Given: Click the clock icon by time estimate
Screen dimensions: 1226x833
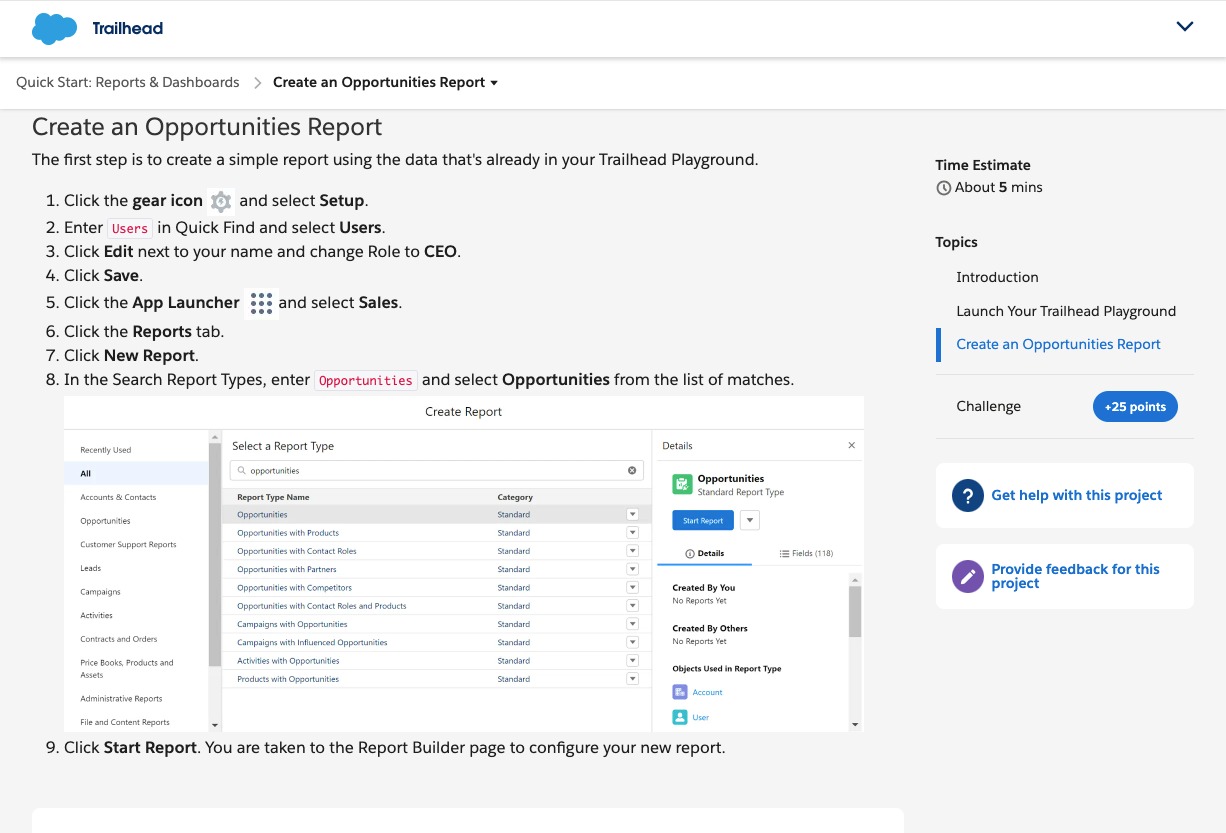Looking at the screenshot, I should coord(943,188).
